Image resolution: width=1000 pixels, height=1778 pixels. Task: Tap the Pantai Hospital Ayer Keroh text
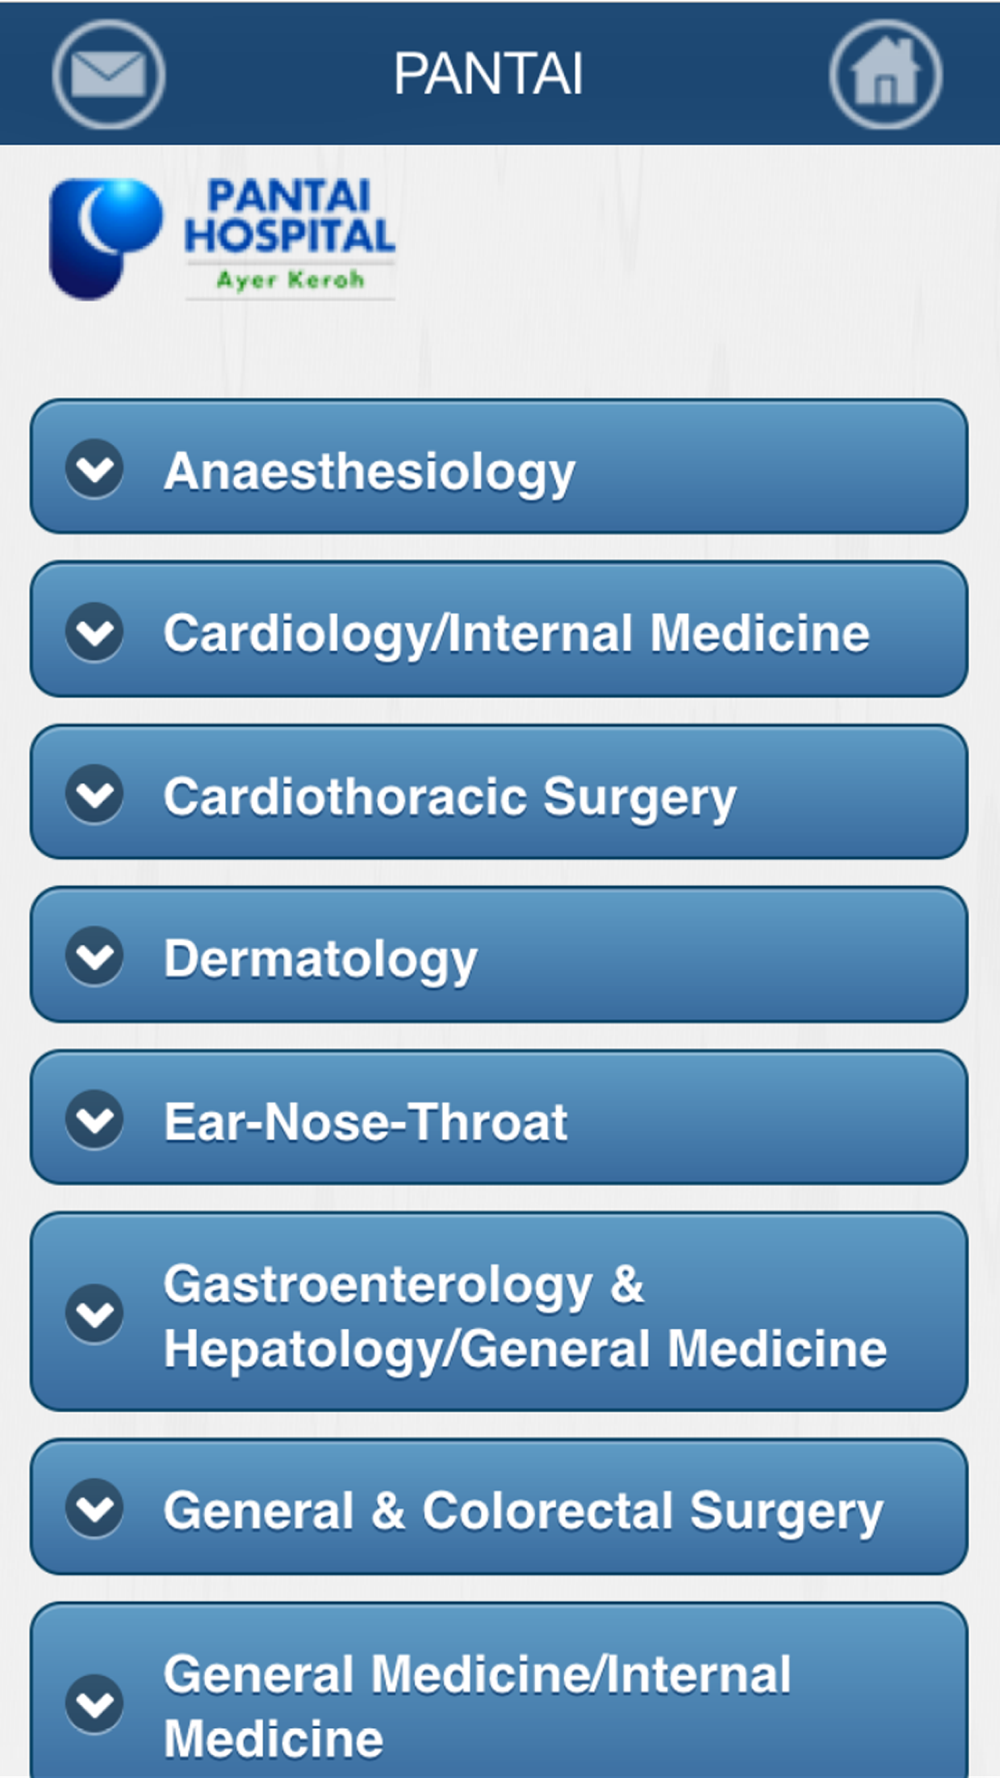(x=290, y=236)
